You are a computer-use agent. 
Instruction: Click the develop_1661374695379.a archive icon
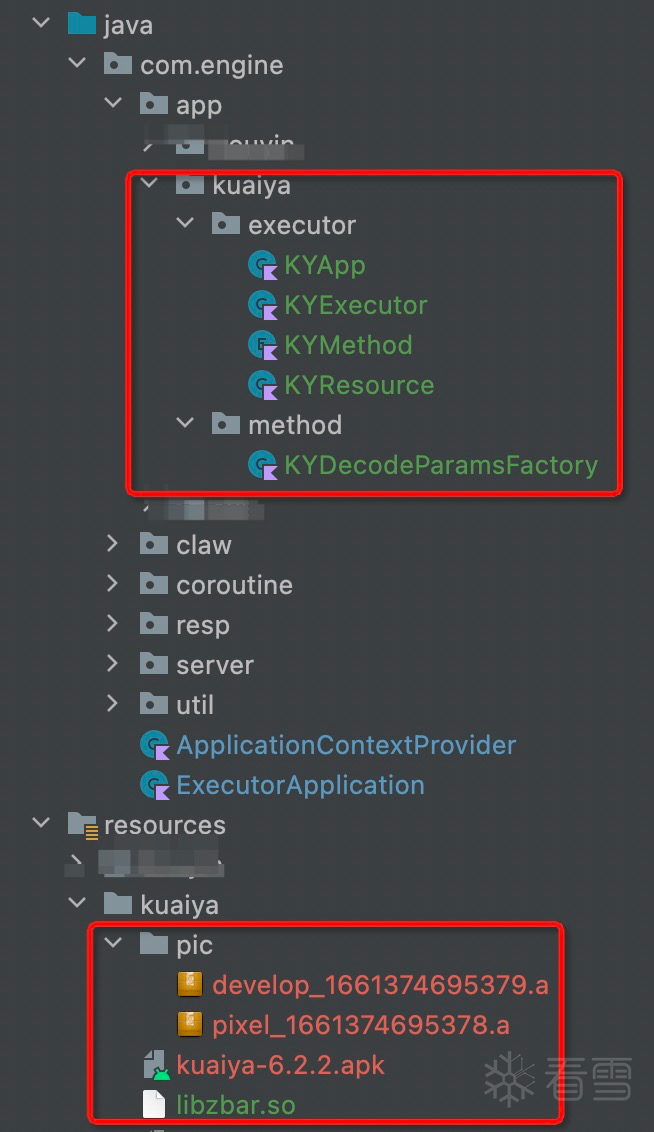[x=190, y=986]
